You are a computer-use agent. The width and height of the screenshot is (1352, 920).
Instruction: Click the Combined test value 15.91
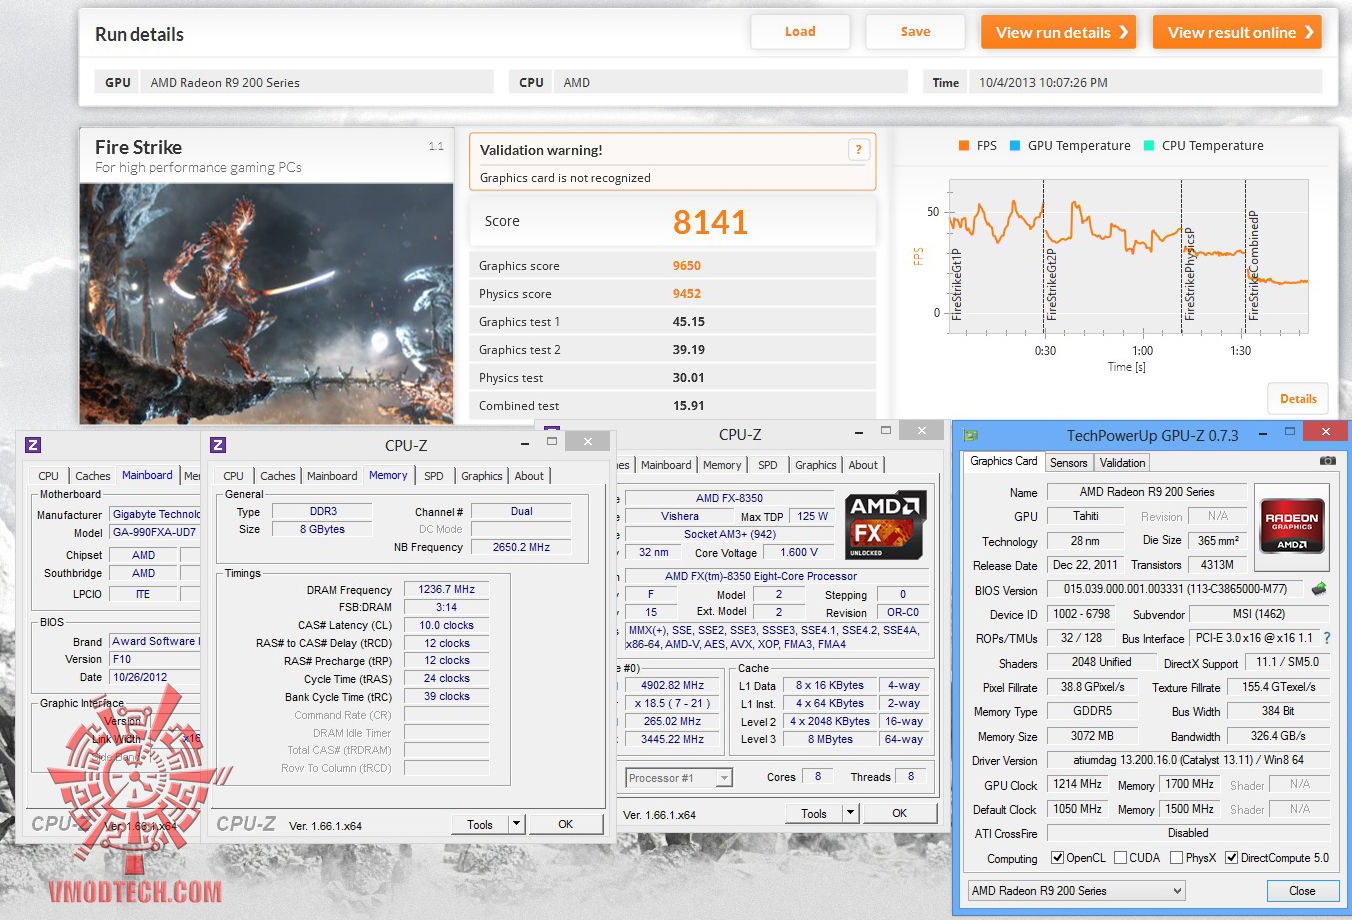click(x=689, y=406)
